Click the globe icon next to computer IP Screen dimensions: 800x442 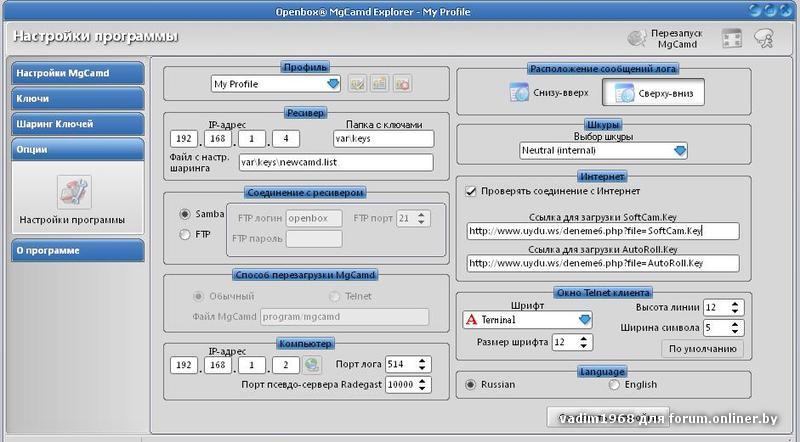(312, 365)
